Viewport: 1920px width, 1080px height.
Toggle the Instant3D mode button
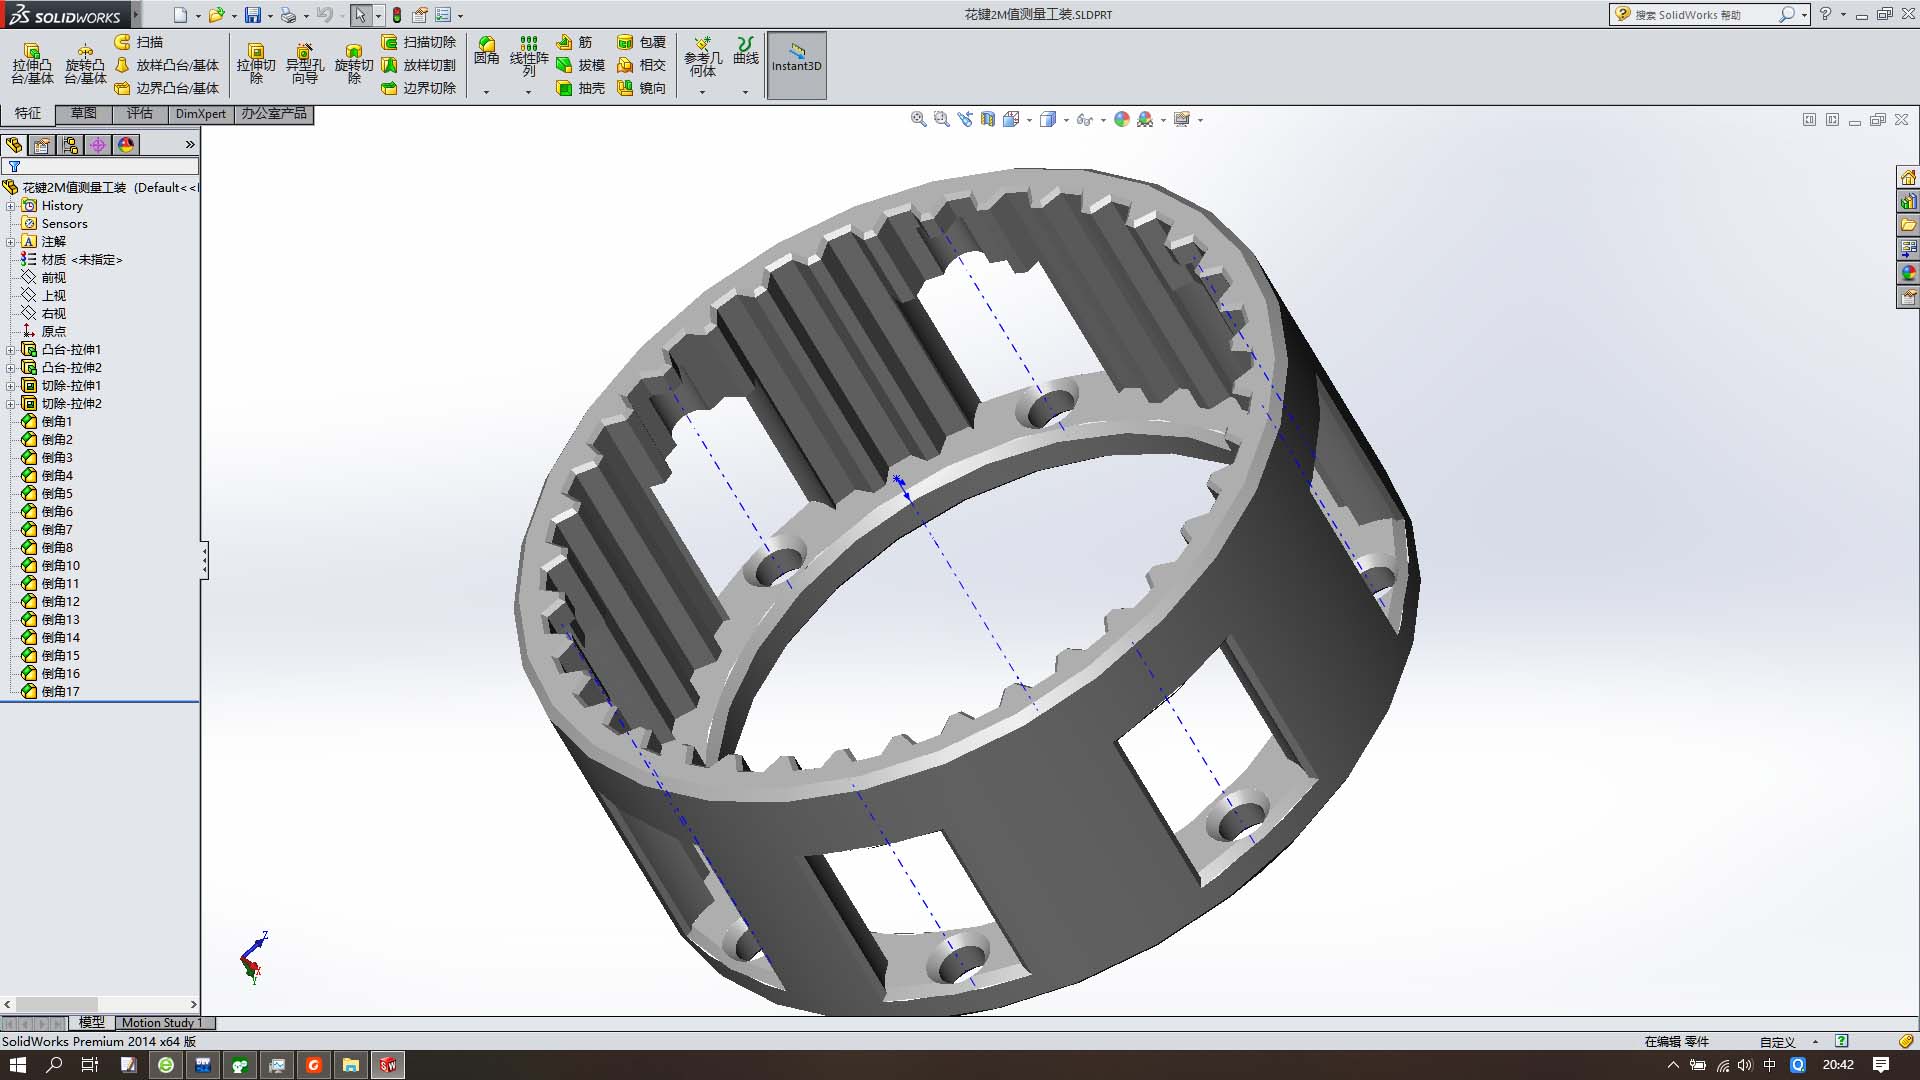[x=796, y=65]
